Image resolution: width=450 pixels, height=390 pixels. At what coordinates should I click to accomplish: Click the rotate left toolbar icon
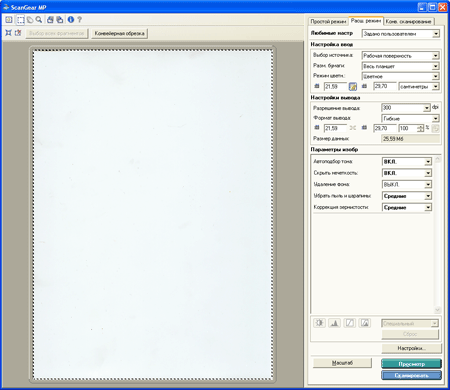click(x=50, y=20)
